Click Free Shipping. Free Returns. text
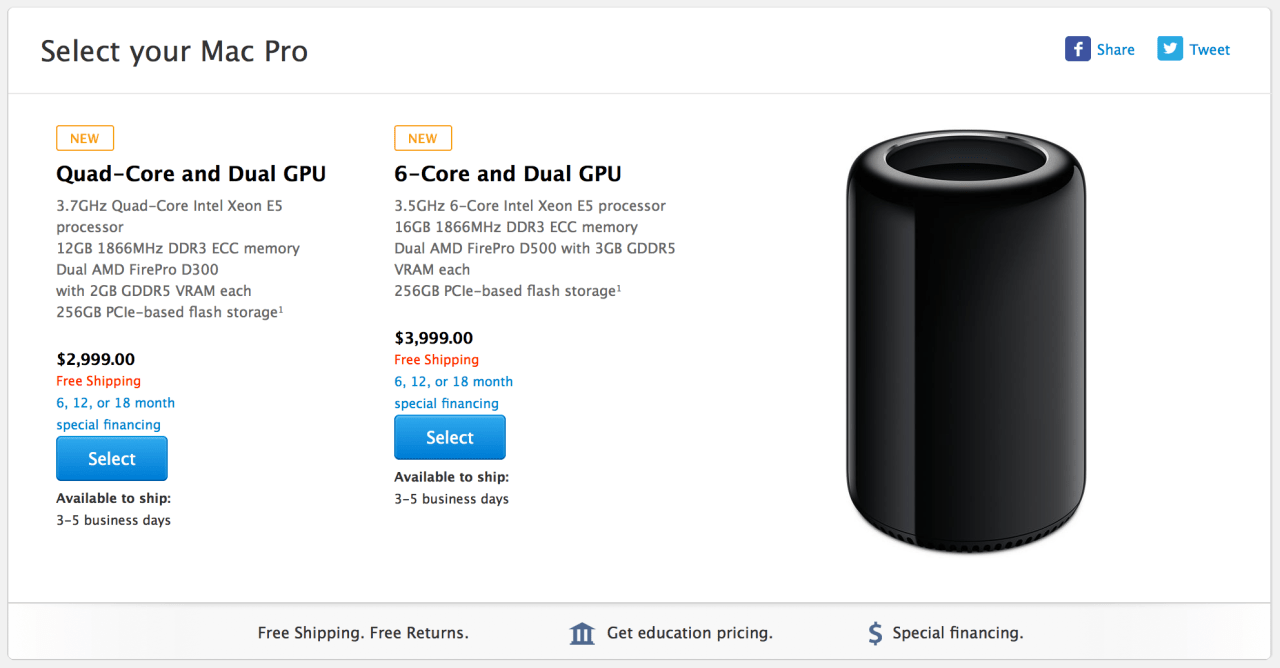 (x=363, y=633)
